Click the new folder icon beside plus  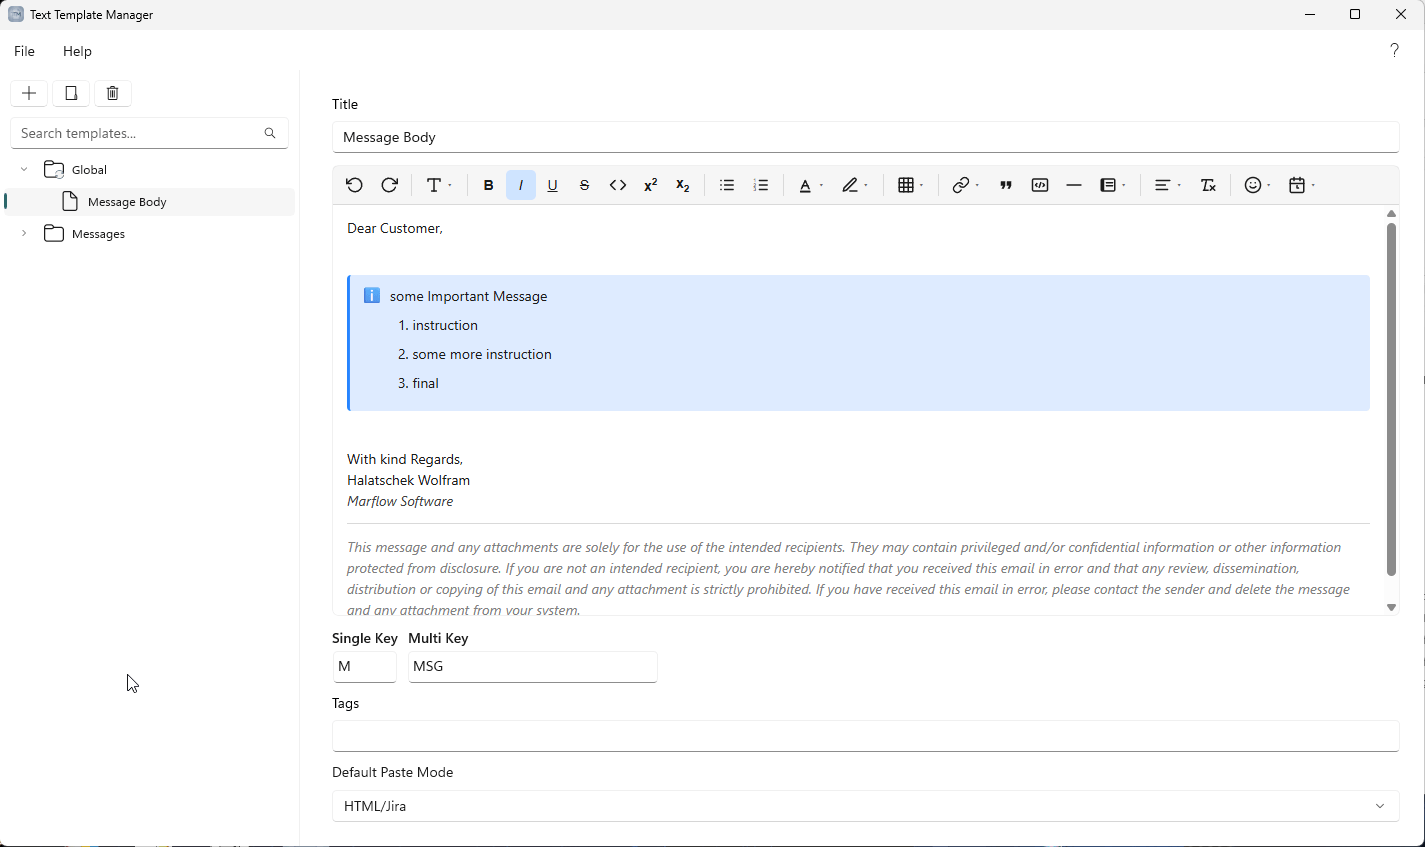pyautogui.click(x=71, y=93)
